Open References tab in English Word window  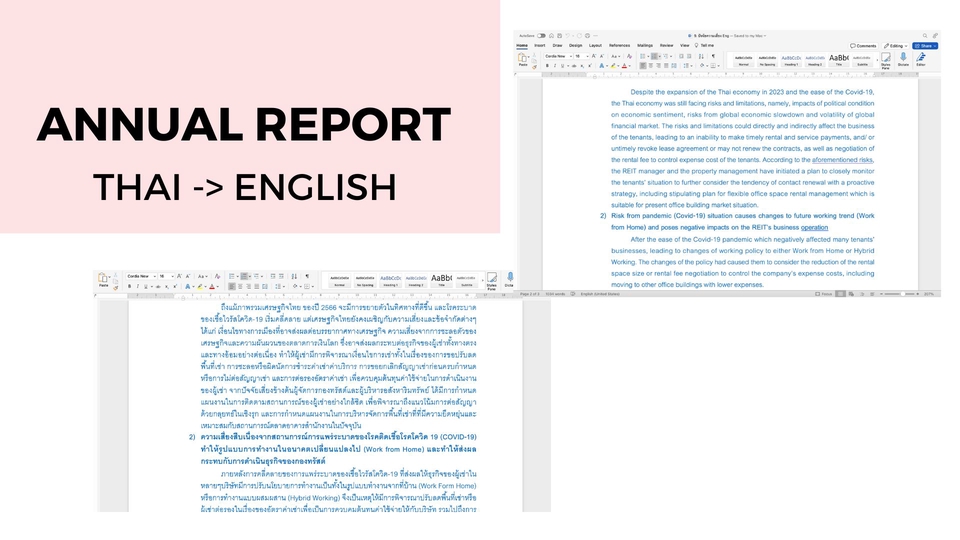620,45
